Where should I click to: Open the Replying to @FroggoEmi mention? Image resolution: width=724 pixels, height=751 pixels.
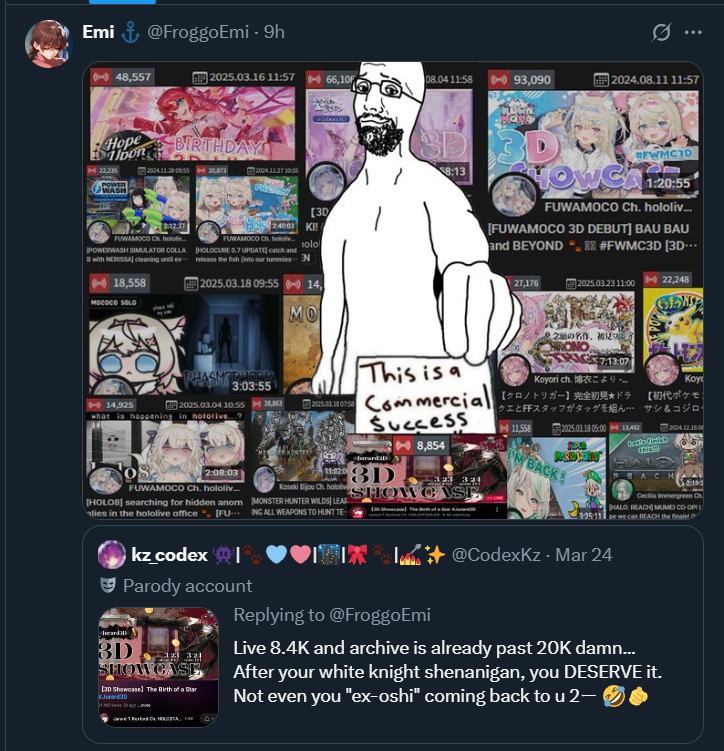(332, 615)
